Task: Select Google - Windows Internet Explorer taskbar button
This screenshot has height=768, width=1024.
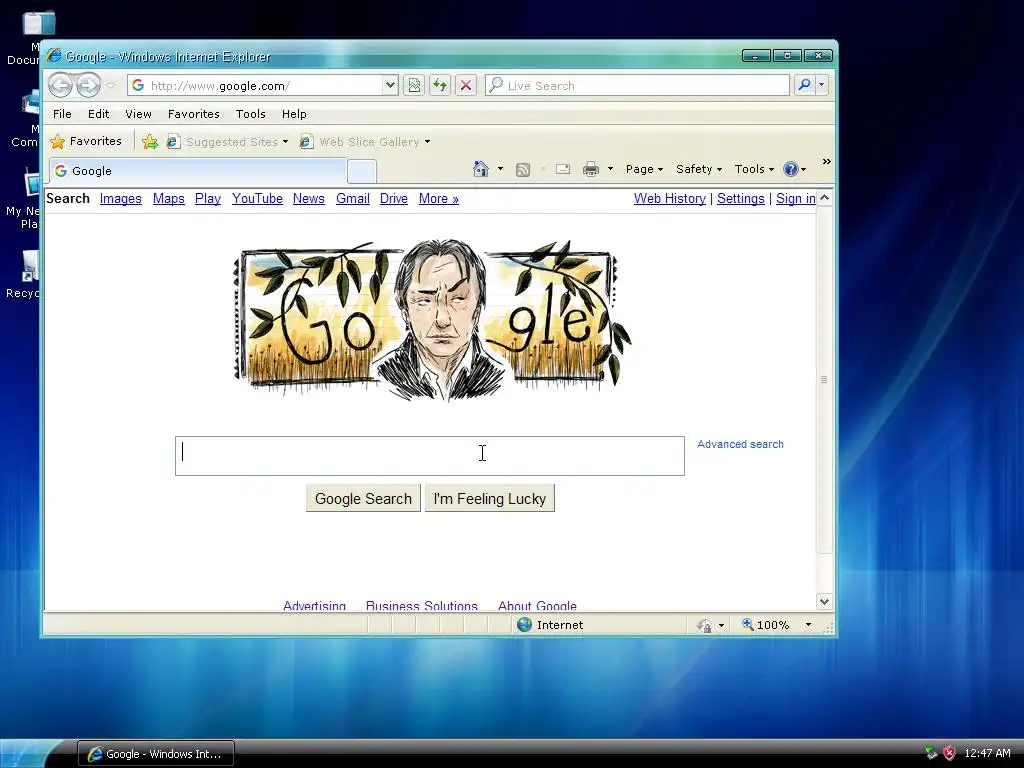Action: pos(156,754)
